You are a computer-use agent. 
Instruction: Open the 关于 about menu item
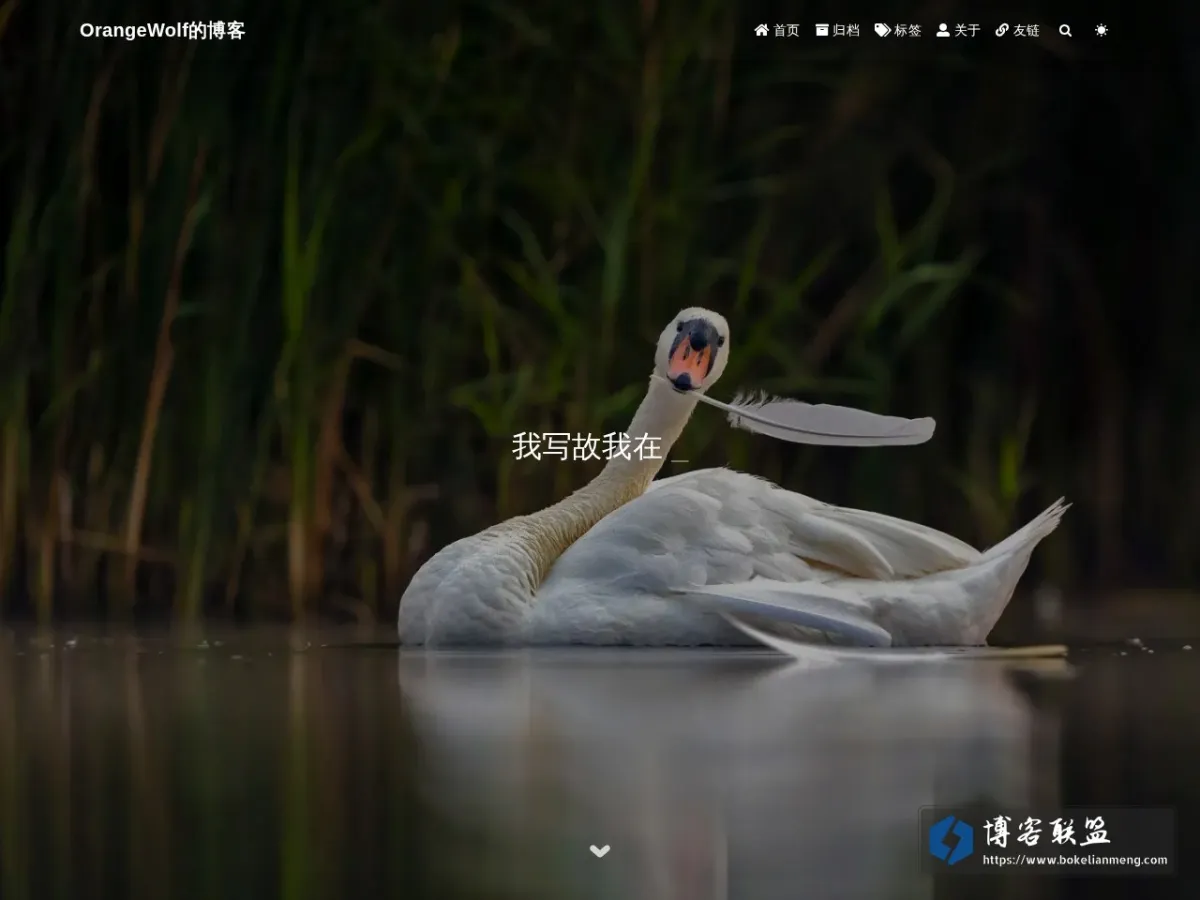[958, 30]
